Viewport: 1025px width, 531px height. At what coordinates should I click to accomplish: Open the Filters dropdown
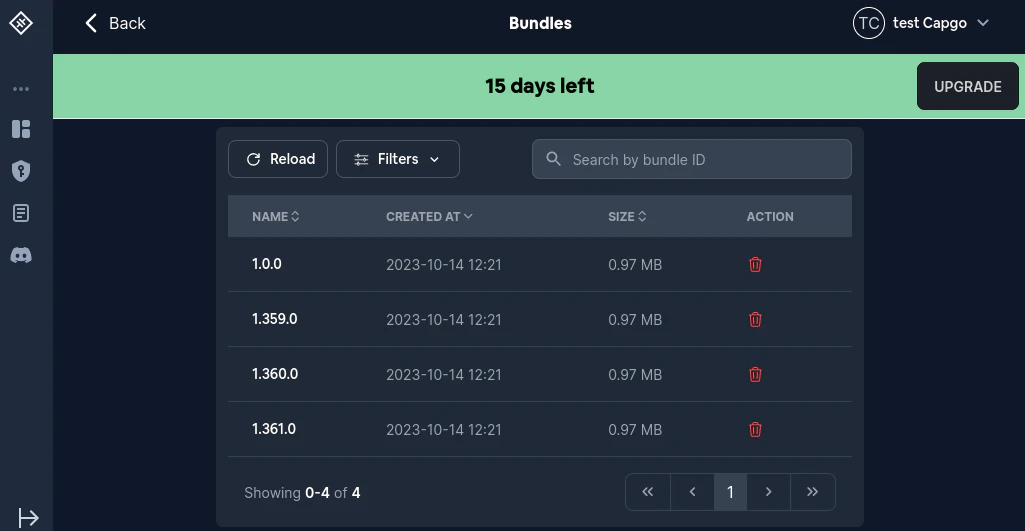click(x=397, y=159)
